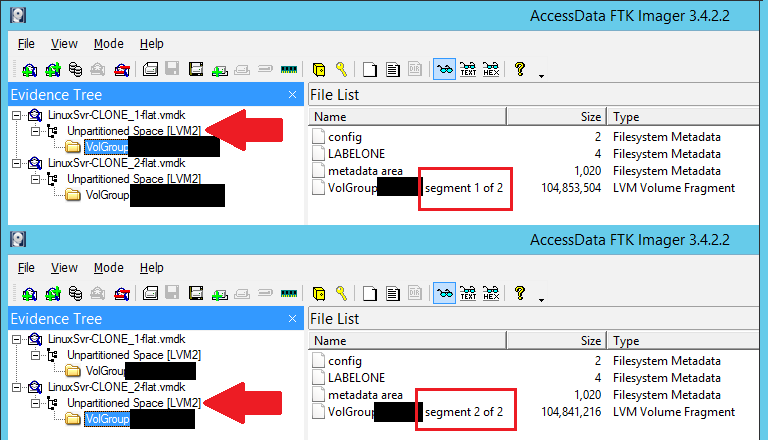Open View menu in segment 1 window
768x440 pixels.
(x=64, y=44)
